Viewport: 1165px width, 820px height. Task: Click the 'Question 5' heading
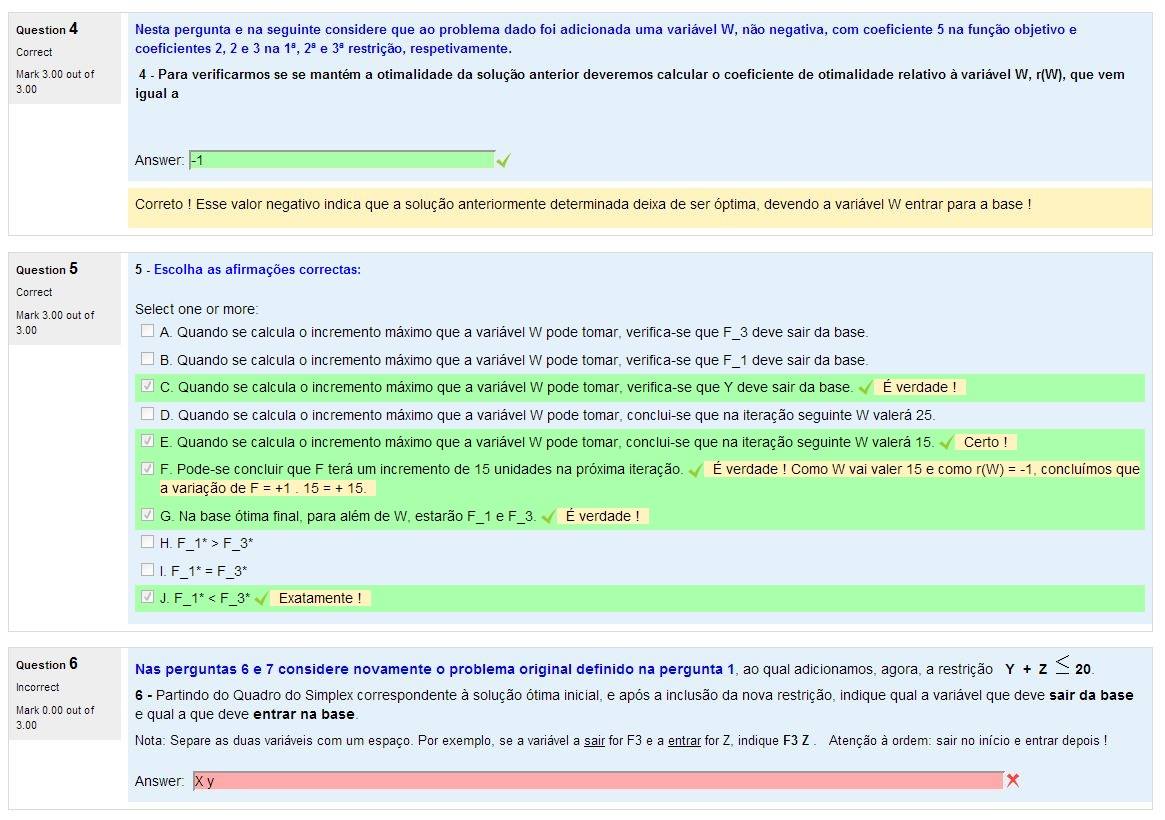coord(47,269)
